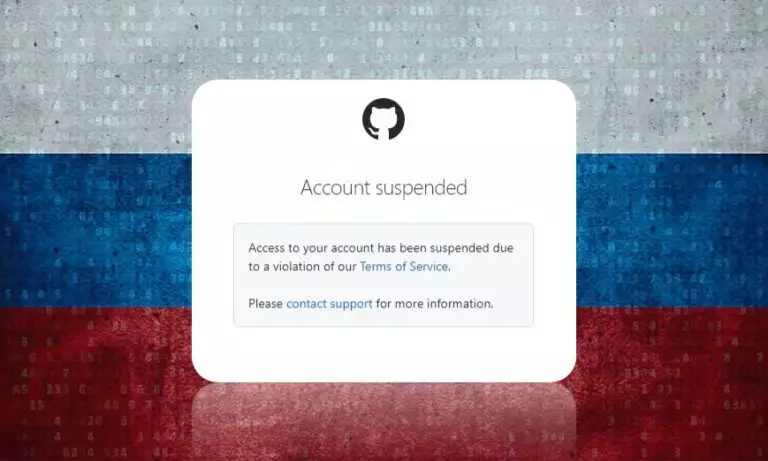The image size is (768, 461).
Task: Click blank white card area above GitHub logo
Action: coord(384,89)
